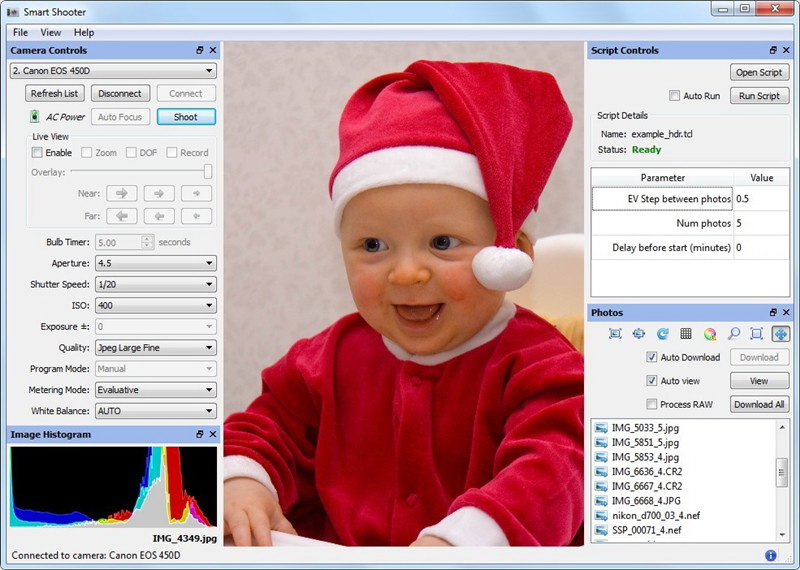Click the medium Far focus arrow button

click(x=159, y=216)
